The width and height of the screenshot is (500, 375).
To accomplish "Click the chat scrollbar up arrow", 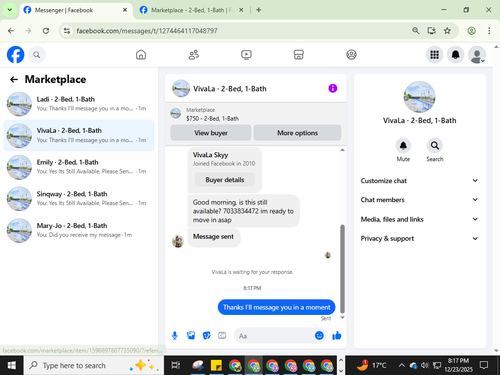I will 342,150.
